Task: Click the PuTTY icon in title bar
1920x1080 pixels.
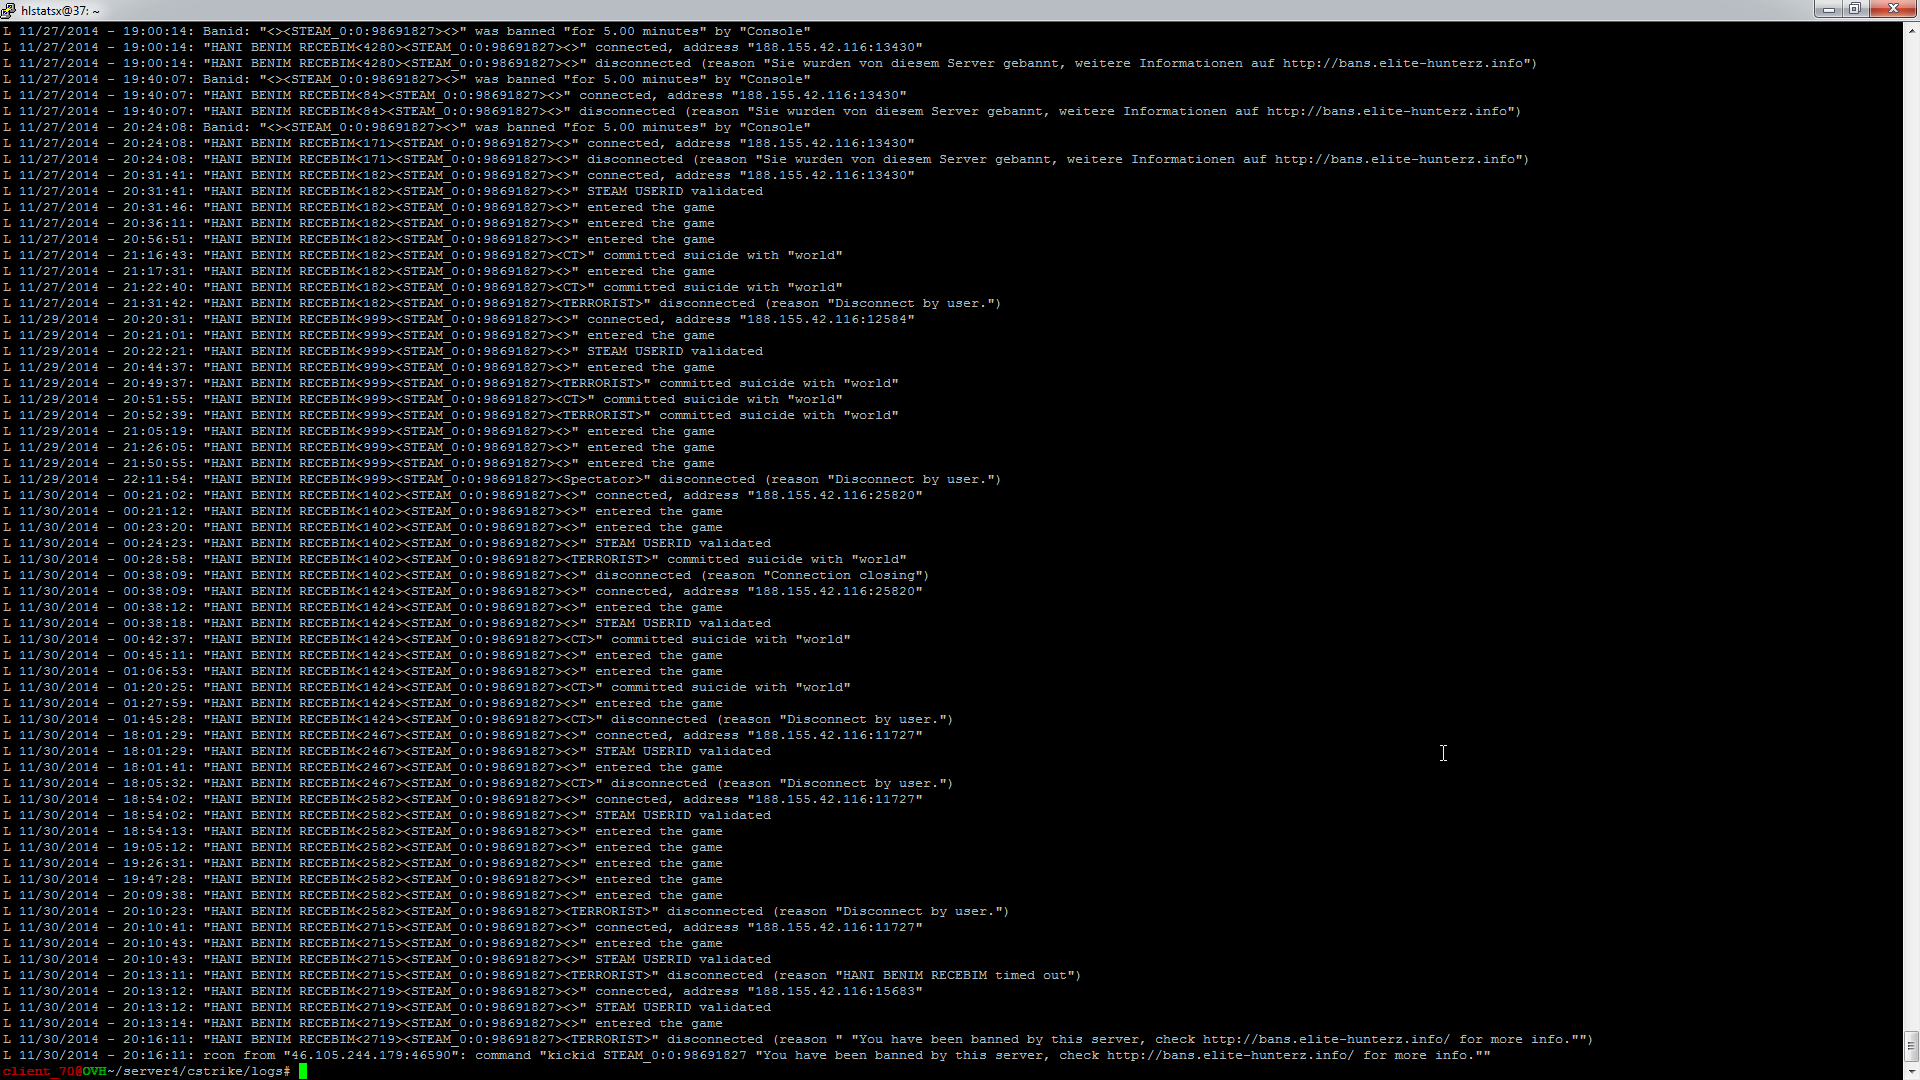Action: coord(9,10)
